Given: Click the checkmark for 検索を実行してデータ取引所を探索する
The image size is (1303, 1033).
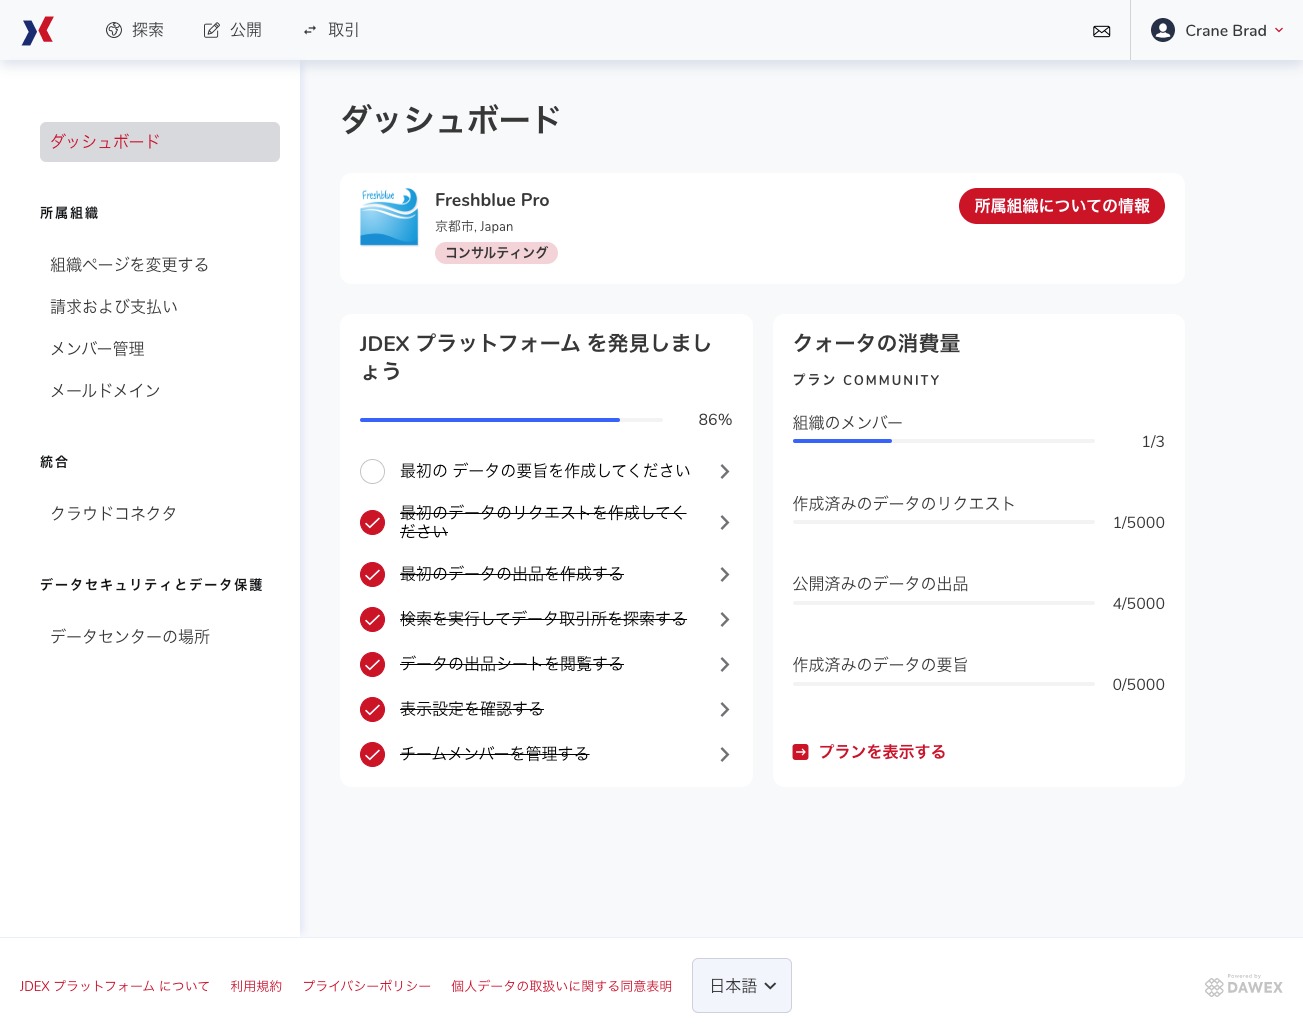Looking at the screenshot, I should [372, 620].
